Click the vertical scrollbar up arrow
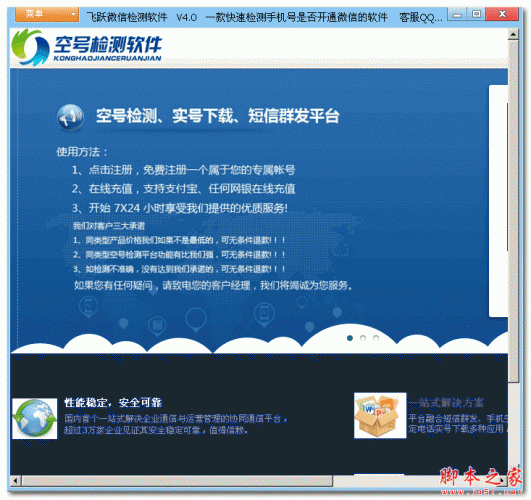Viewport: 531px width, 500px height. pos(513,34)
